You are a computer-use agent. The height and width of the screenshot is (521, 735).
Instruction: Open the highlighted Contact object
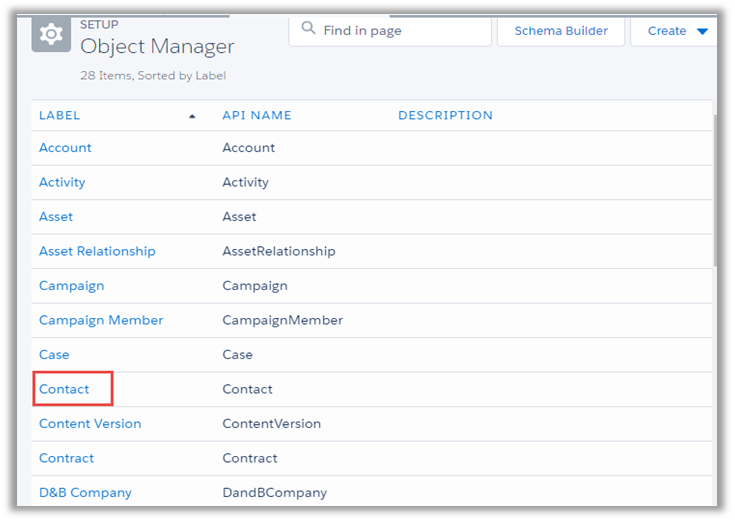coord(64,389)
